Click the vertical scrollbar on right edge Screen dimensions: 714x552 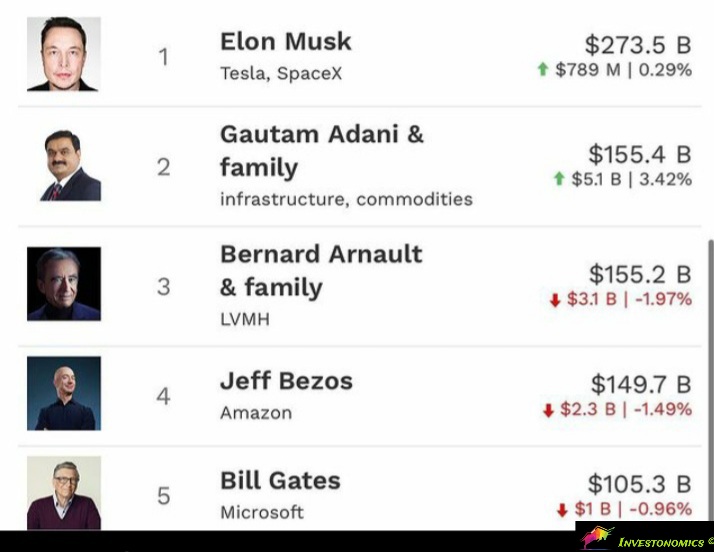(709, 380)
